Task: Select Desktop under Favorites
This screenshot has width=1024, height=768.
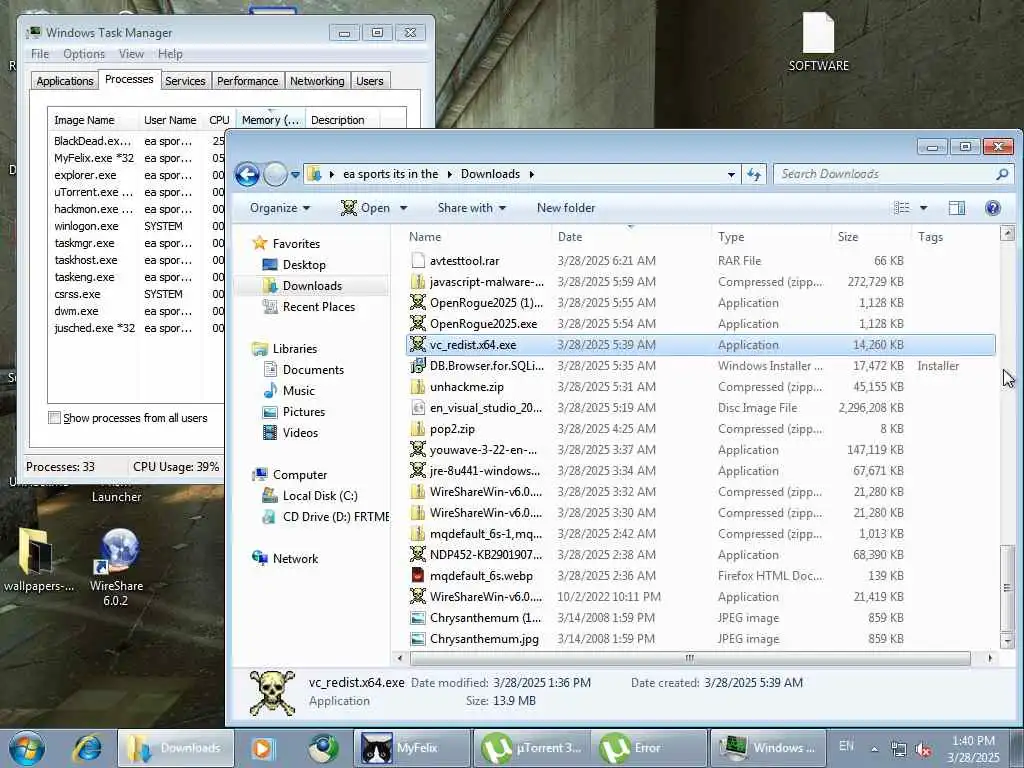Action: (304, 264)
